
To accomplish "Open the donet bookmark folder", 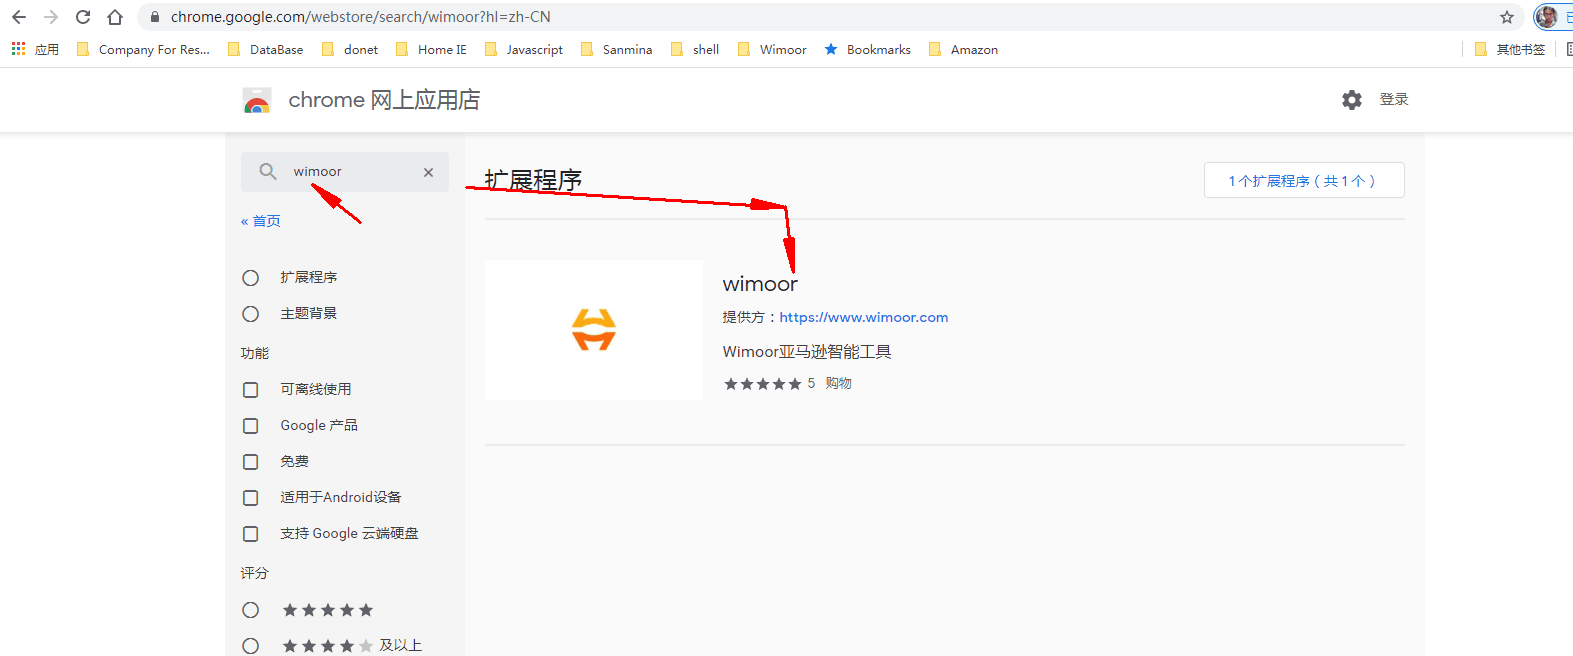I will tap(349, 49).
